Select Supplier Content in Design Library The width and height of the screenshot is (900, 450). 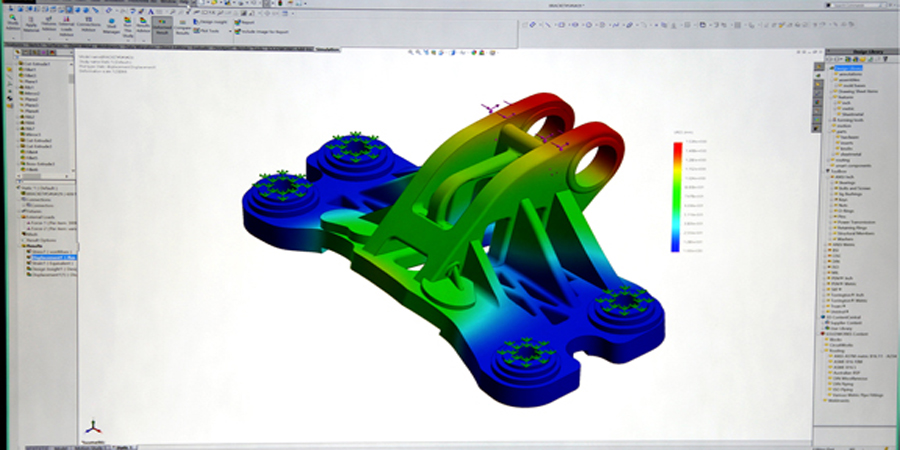tap(843, 323)
